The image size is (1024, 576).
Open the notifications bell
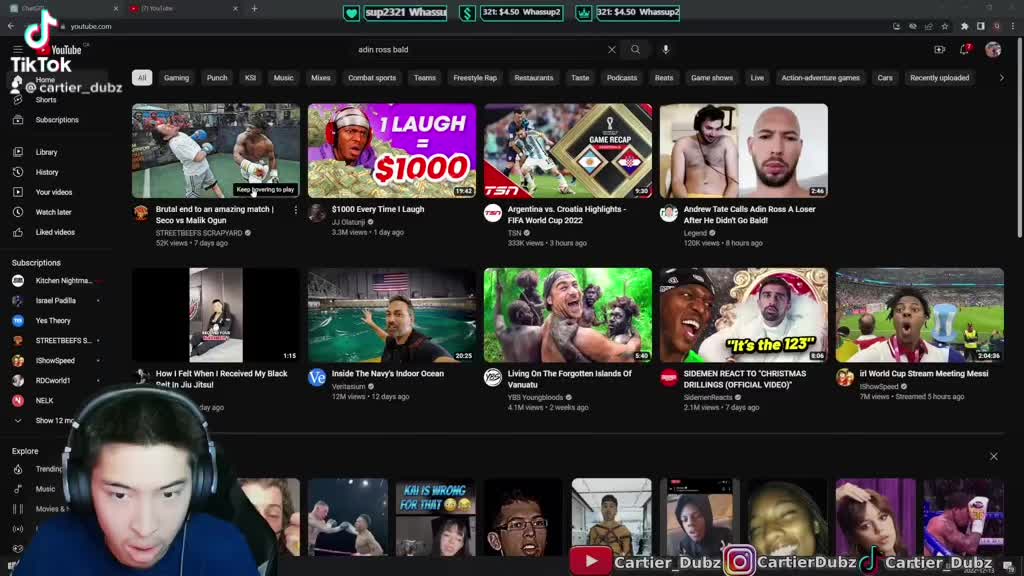point(965,50)
